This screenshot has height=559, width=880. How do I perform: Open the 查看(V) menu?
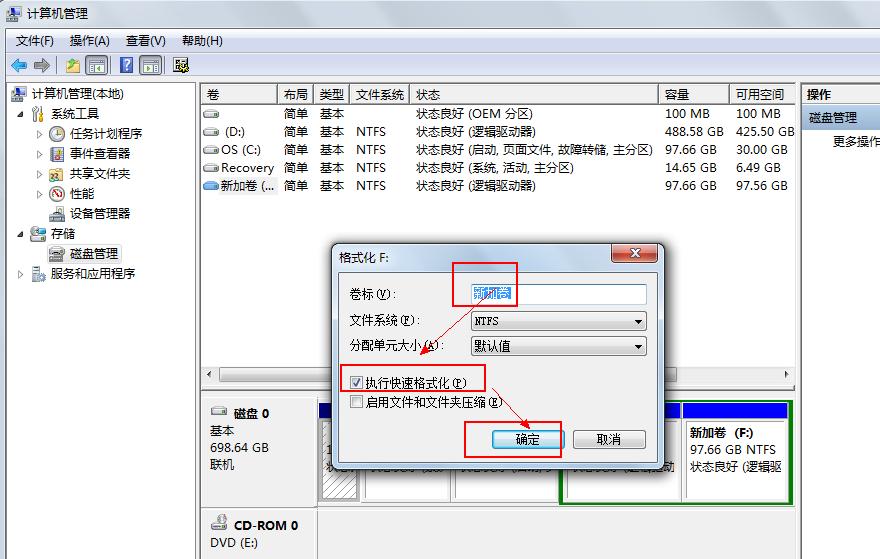(145, 41)
